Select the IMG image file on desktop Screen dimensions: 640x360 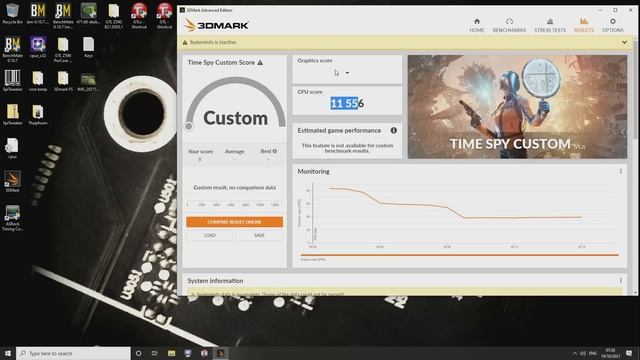click(x=88, y=81)
